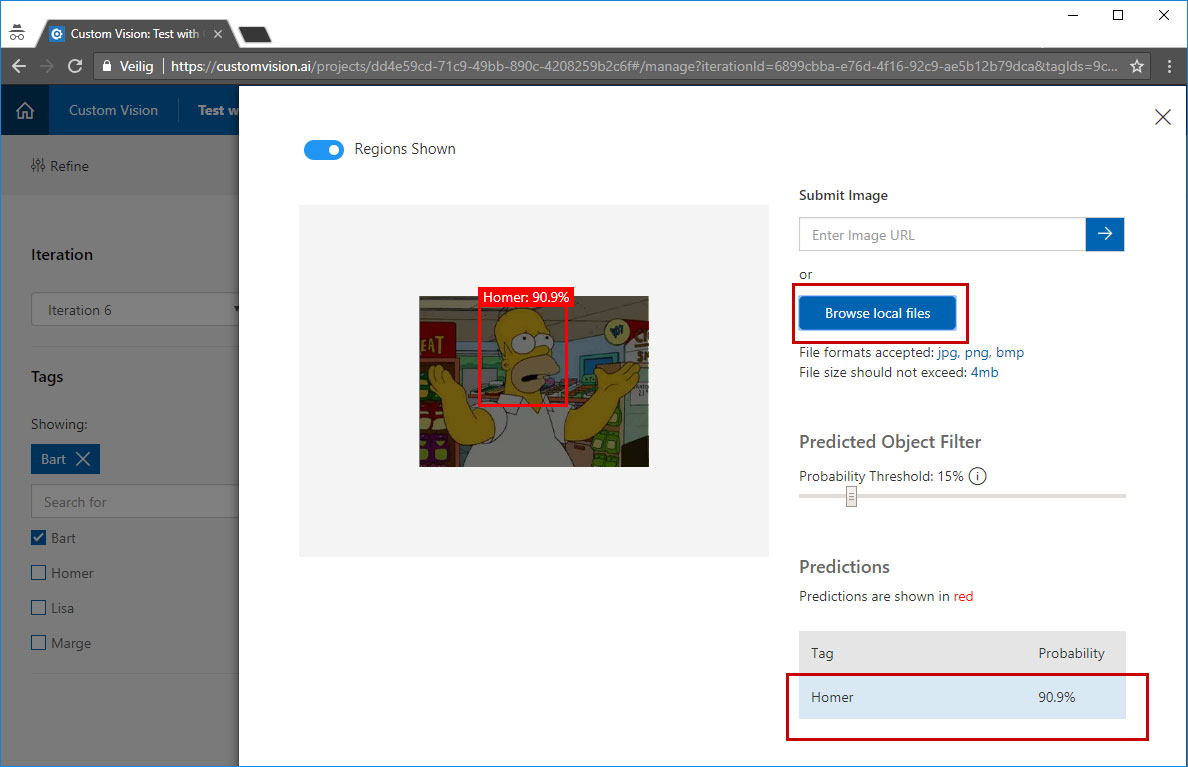Bookmark this page with the star icon
This screenshot has width=1188, height=767.
tap(1136, 67)
